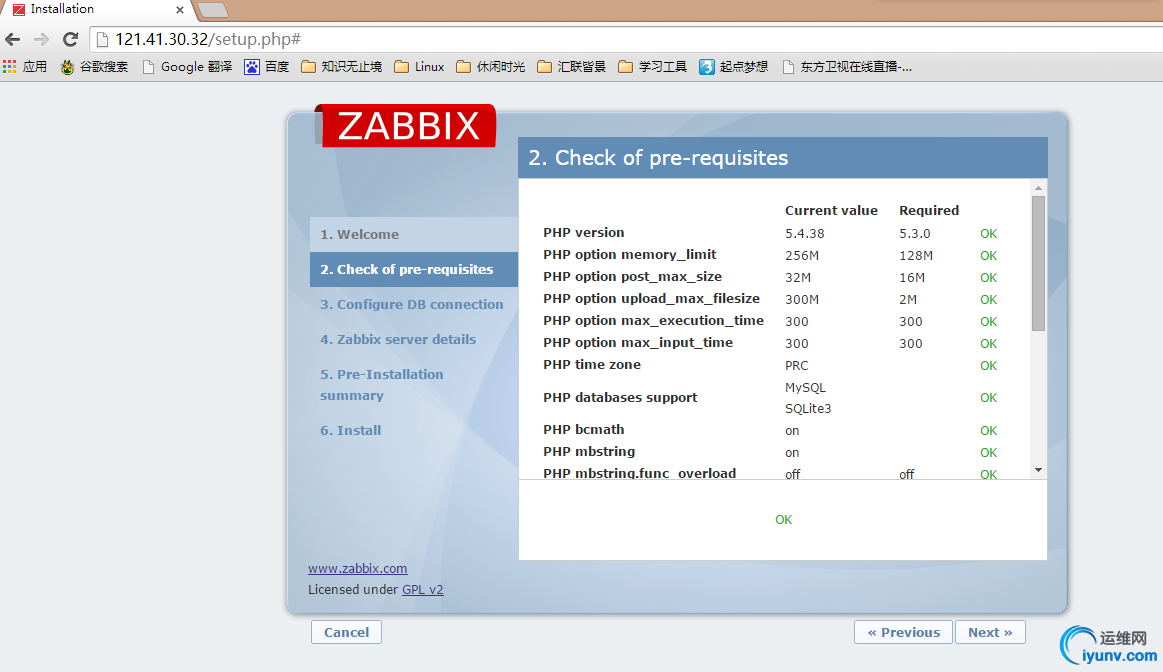Viewport: 1163px width, 672px height.
Task: Open the 休闲时光 bookmark folder
Action: pos(491,67)
